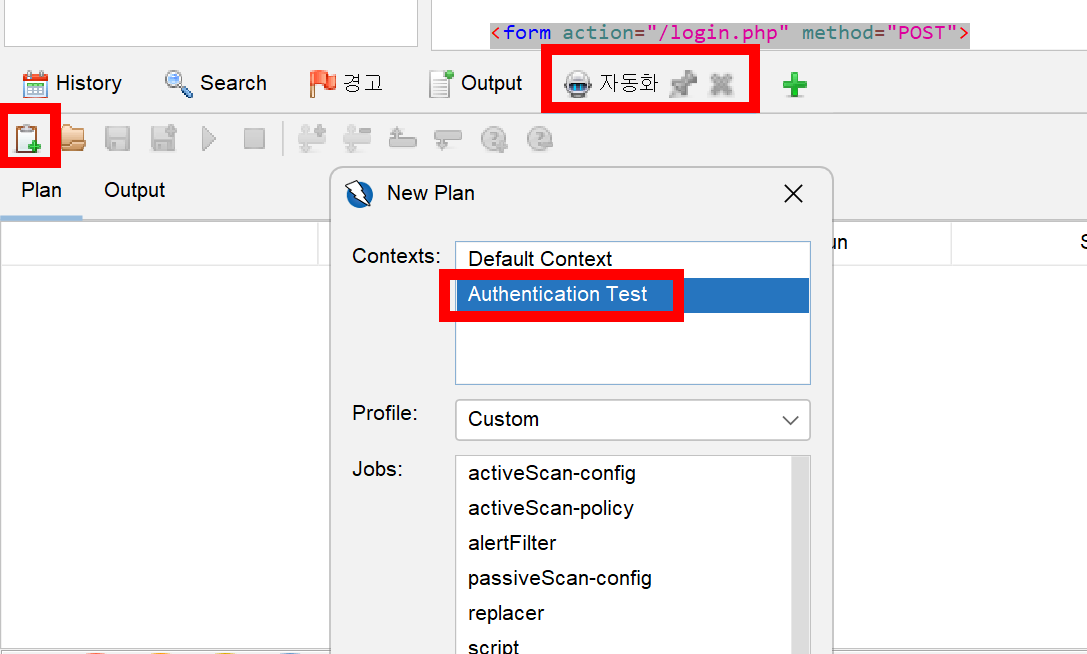Close the 자동화 tab with X icon
The image size is (1087, 654).
(x=722, y=84)
